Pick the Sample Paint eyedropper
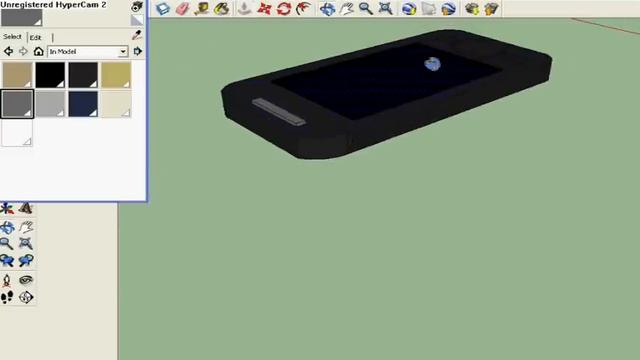Image resolution: width=640 pixels, height=360 pixels. (137, 36)
